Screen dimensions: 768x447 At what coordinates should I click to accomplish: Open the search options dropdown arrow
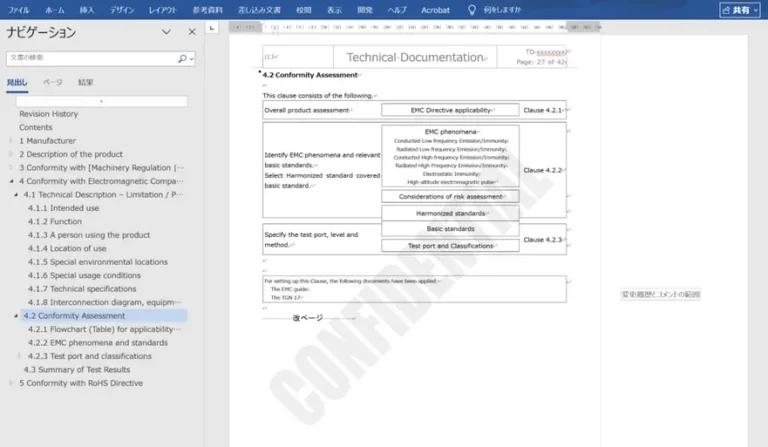point(192,59)
